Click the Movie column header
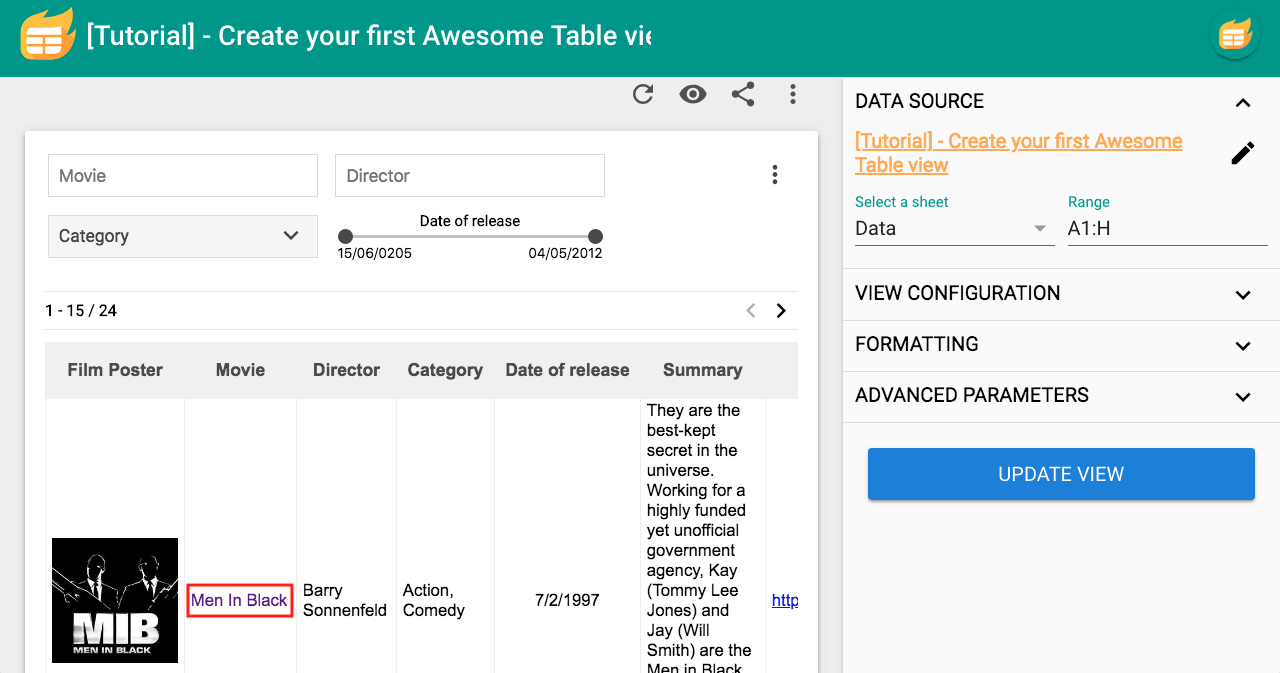The image size is (1280, 673). (240, 370)
